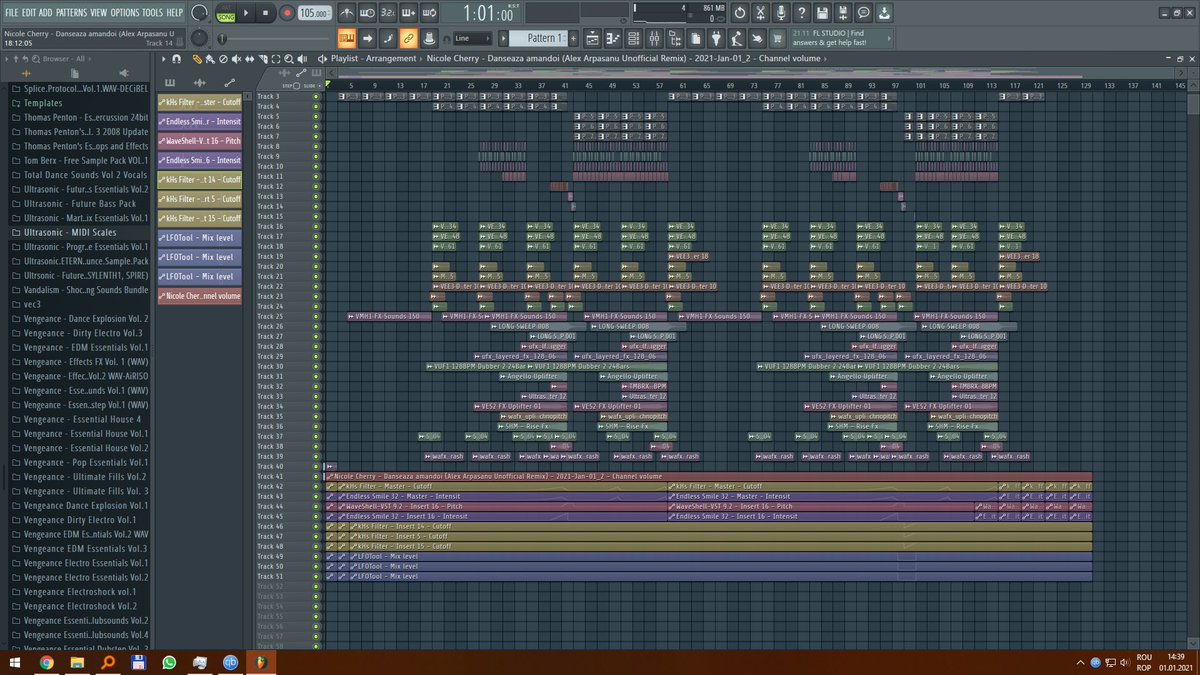Image resolution: width=1200 pixels, height=675 pixels.
Task: Open the Pattern 1 selector dropdown
Action: point(539,39)
